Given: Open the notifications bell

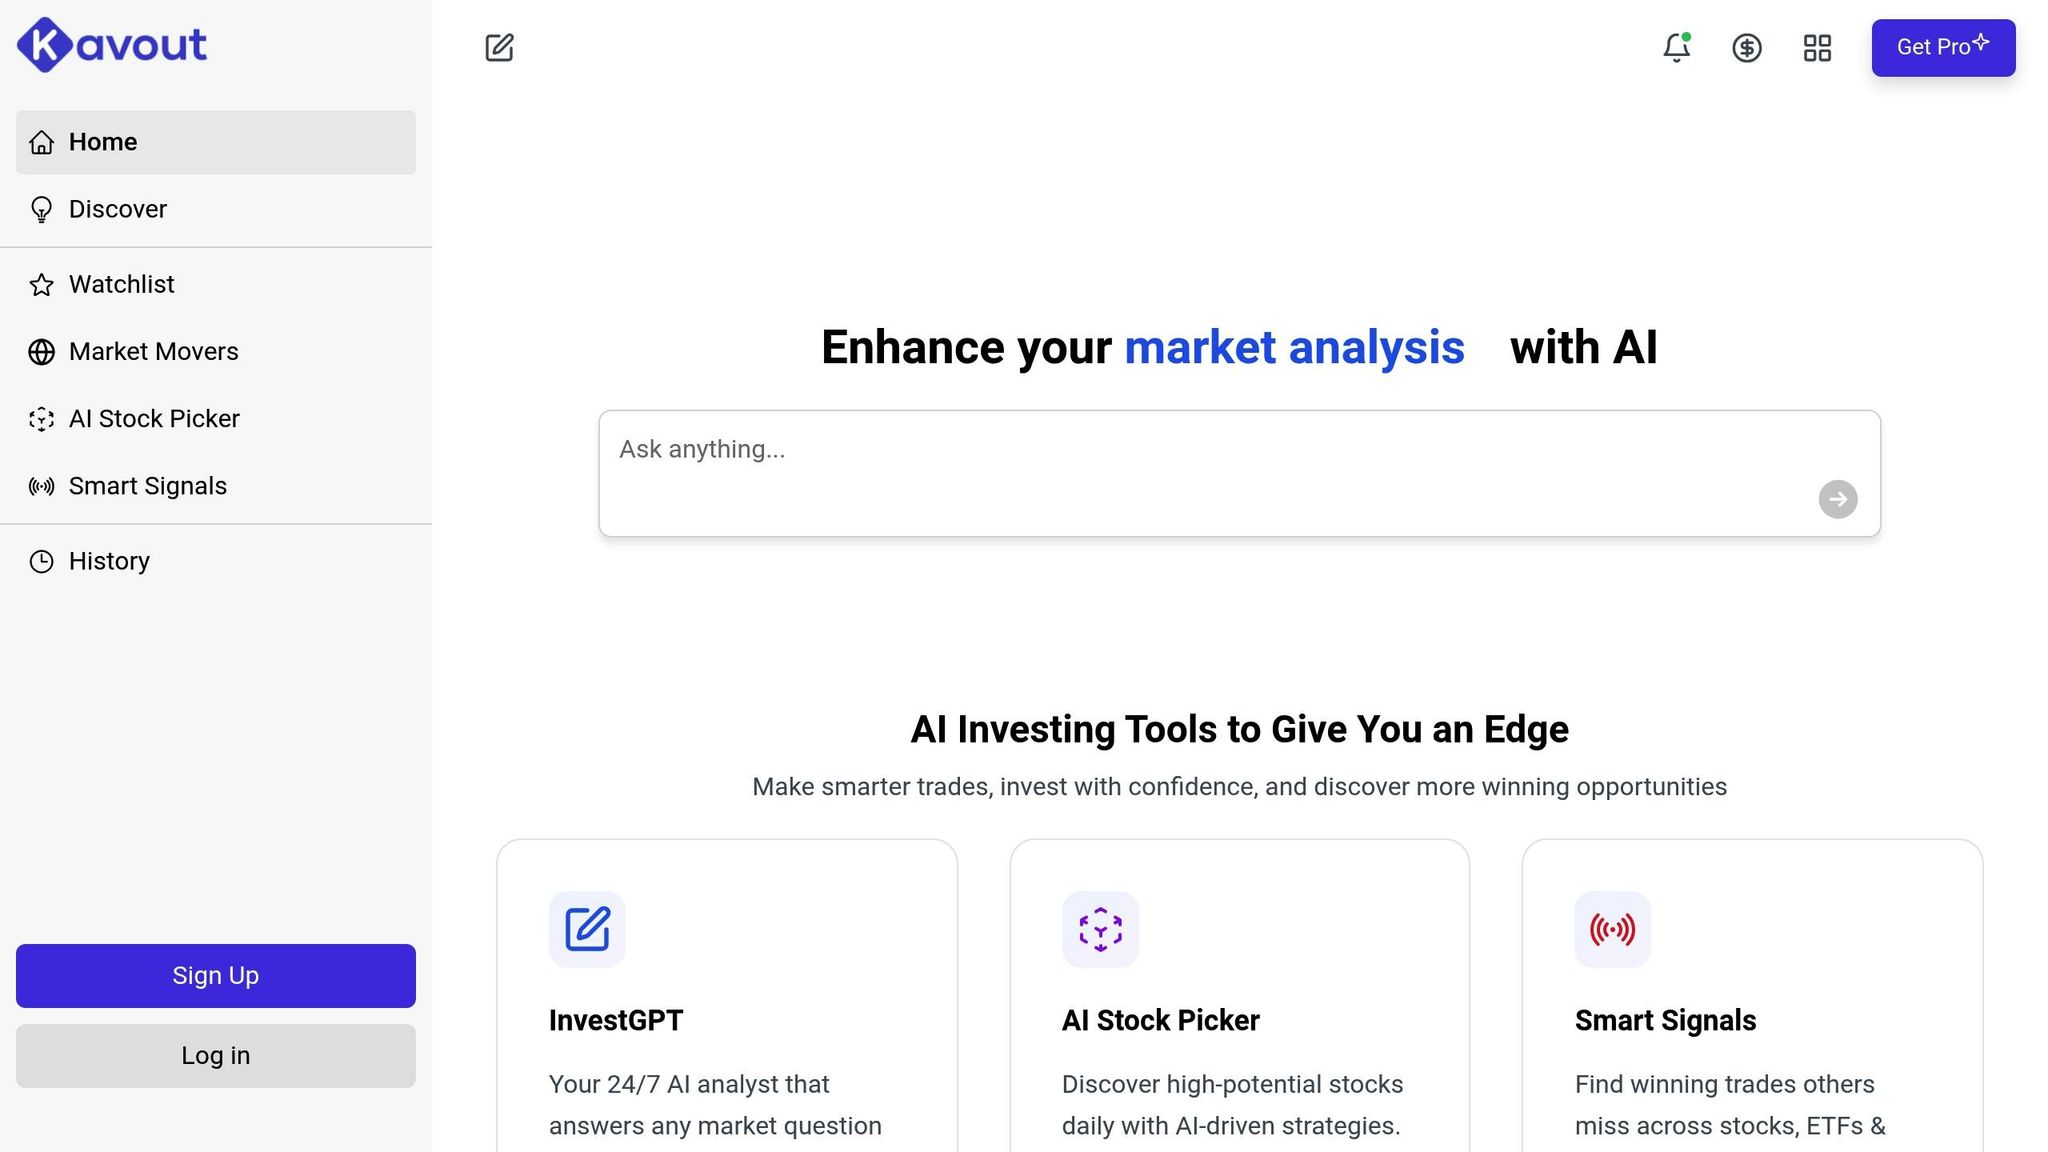Looking at the screenshot, I should point(1677,47).
